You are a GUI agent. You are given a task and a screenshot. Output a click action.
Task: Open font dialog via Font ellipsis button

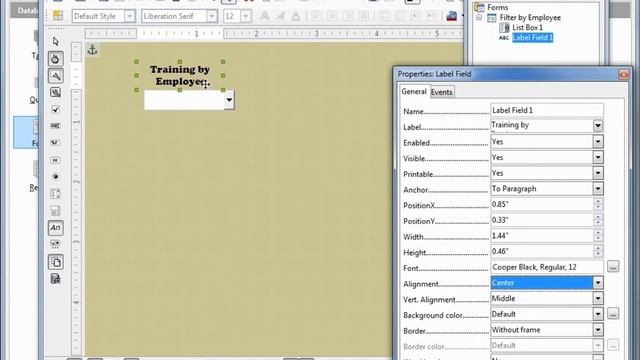613,267
